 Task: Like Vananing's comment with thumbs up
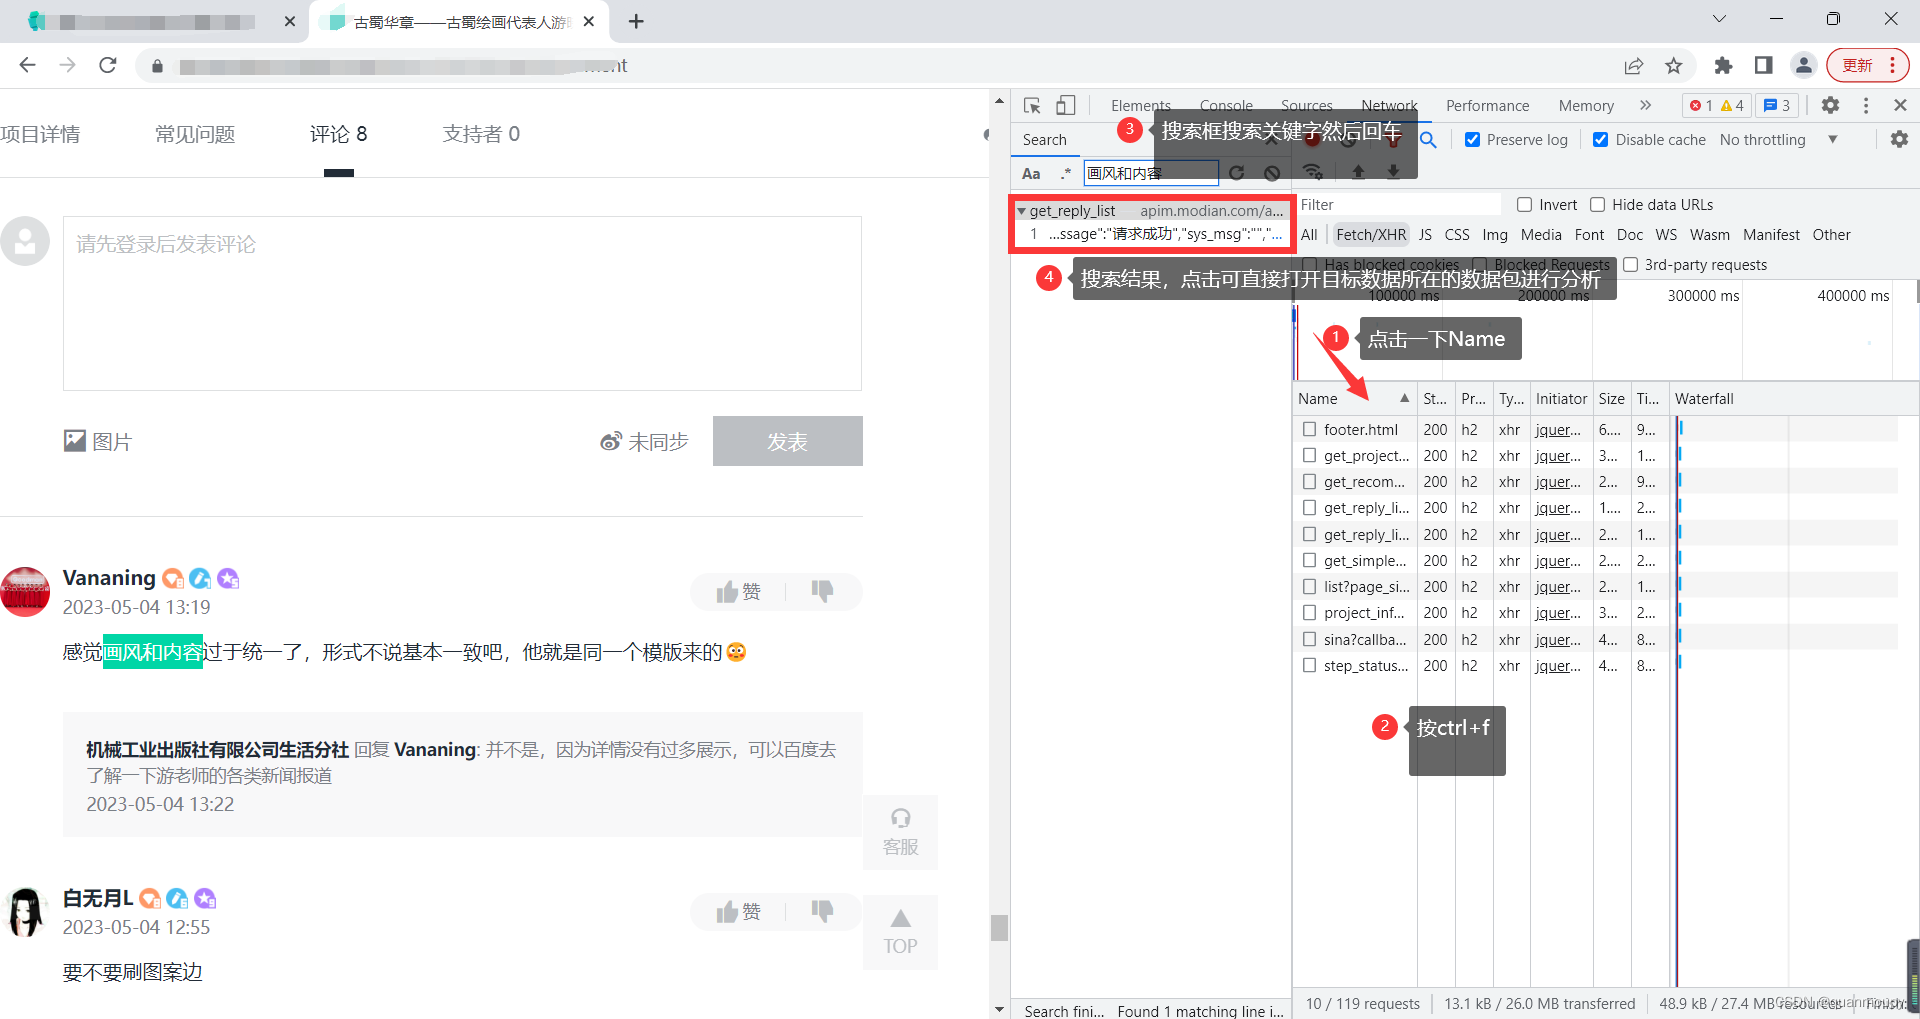point(739,592)
